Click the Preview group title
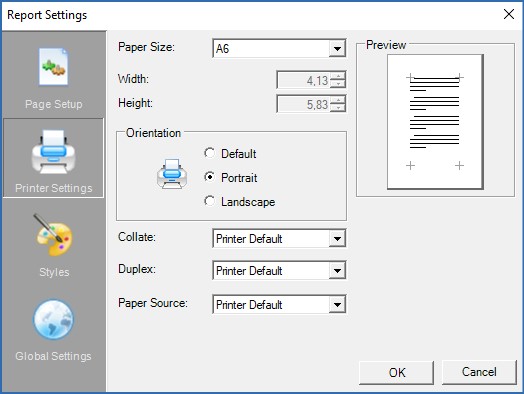Viewport: 524px width, 394px height. coord(386,45)
